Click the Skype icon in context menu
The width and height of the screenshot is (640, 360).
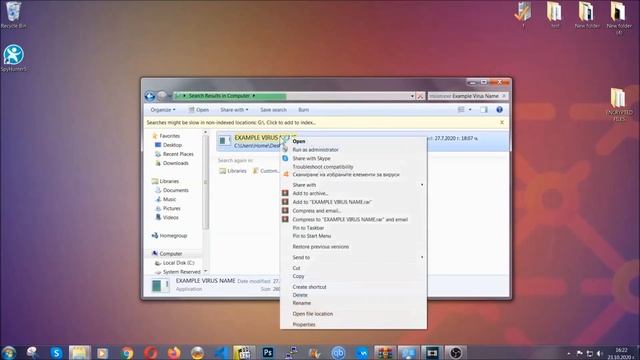[285, 158]
